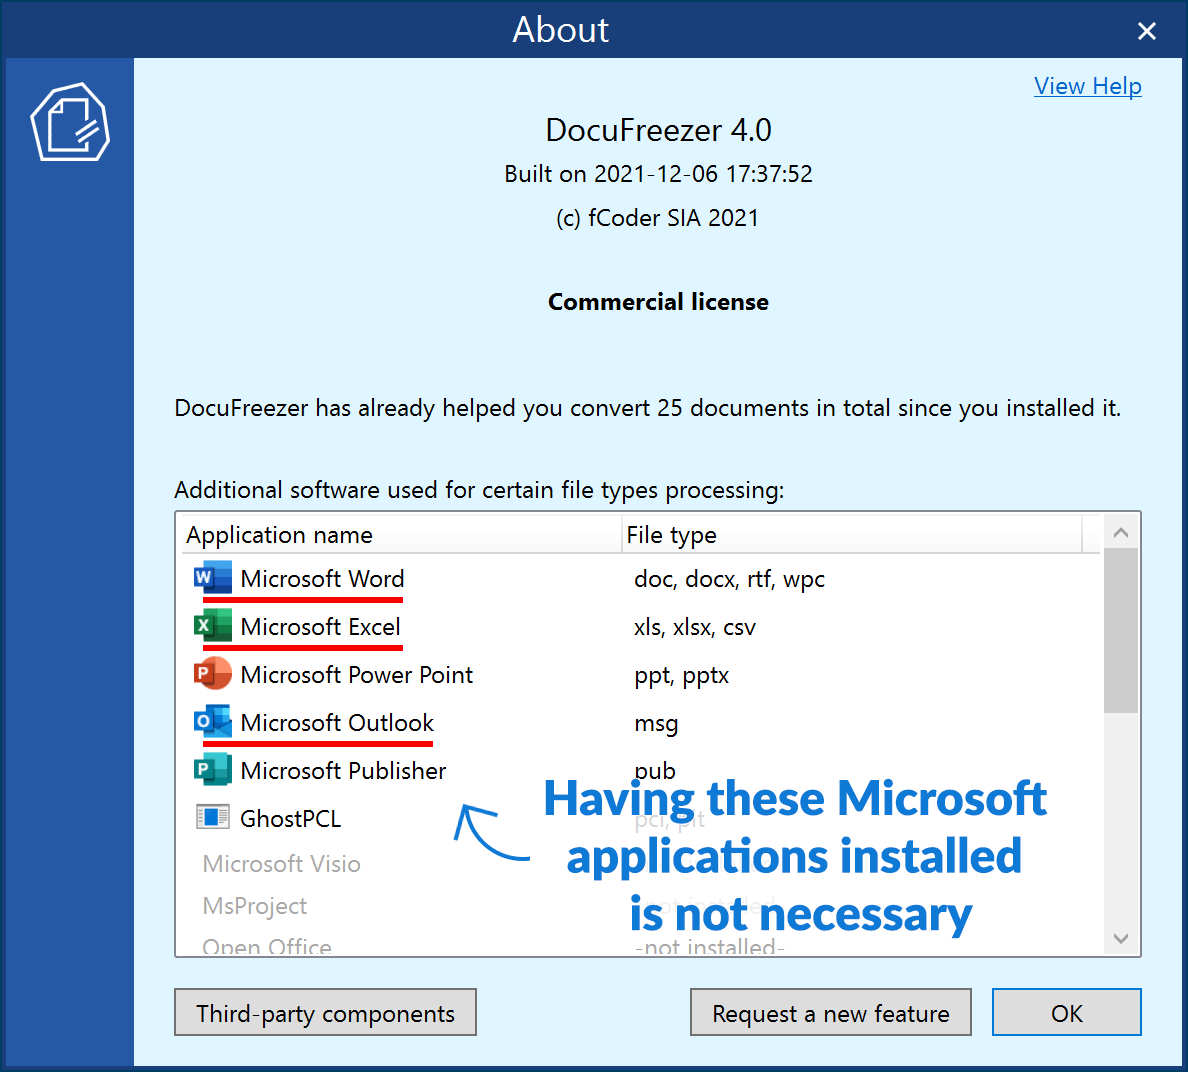The height and width of the screenshot is (1072, 1188).
Task: Select the Microsoft Word row text
Action: pos(322,579)
